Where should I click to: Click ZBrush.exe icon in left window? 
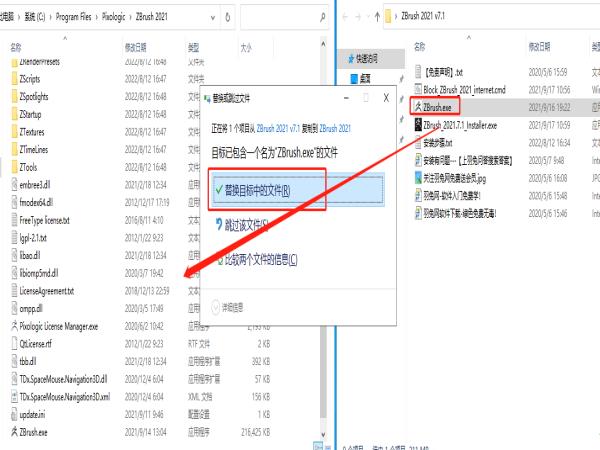point(15,432)
